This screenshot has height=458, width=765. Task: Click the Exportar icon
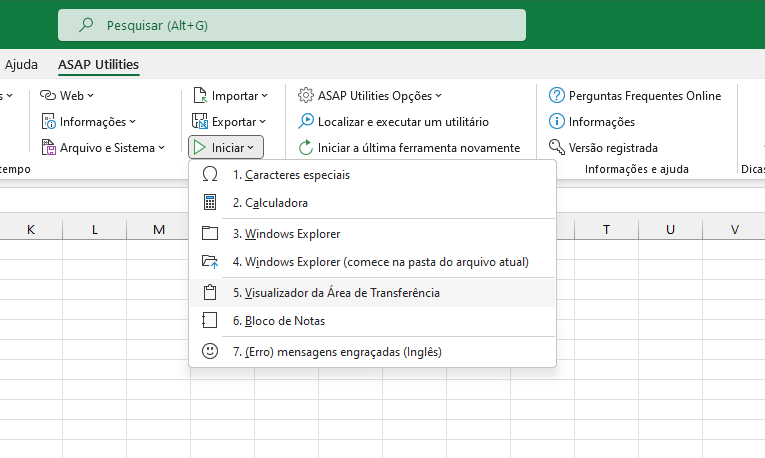click(x=200, y=121)
